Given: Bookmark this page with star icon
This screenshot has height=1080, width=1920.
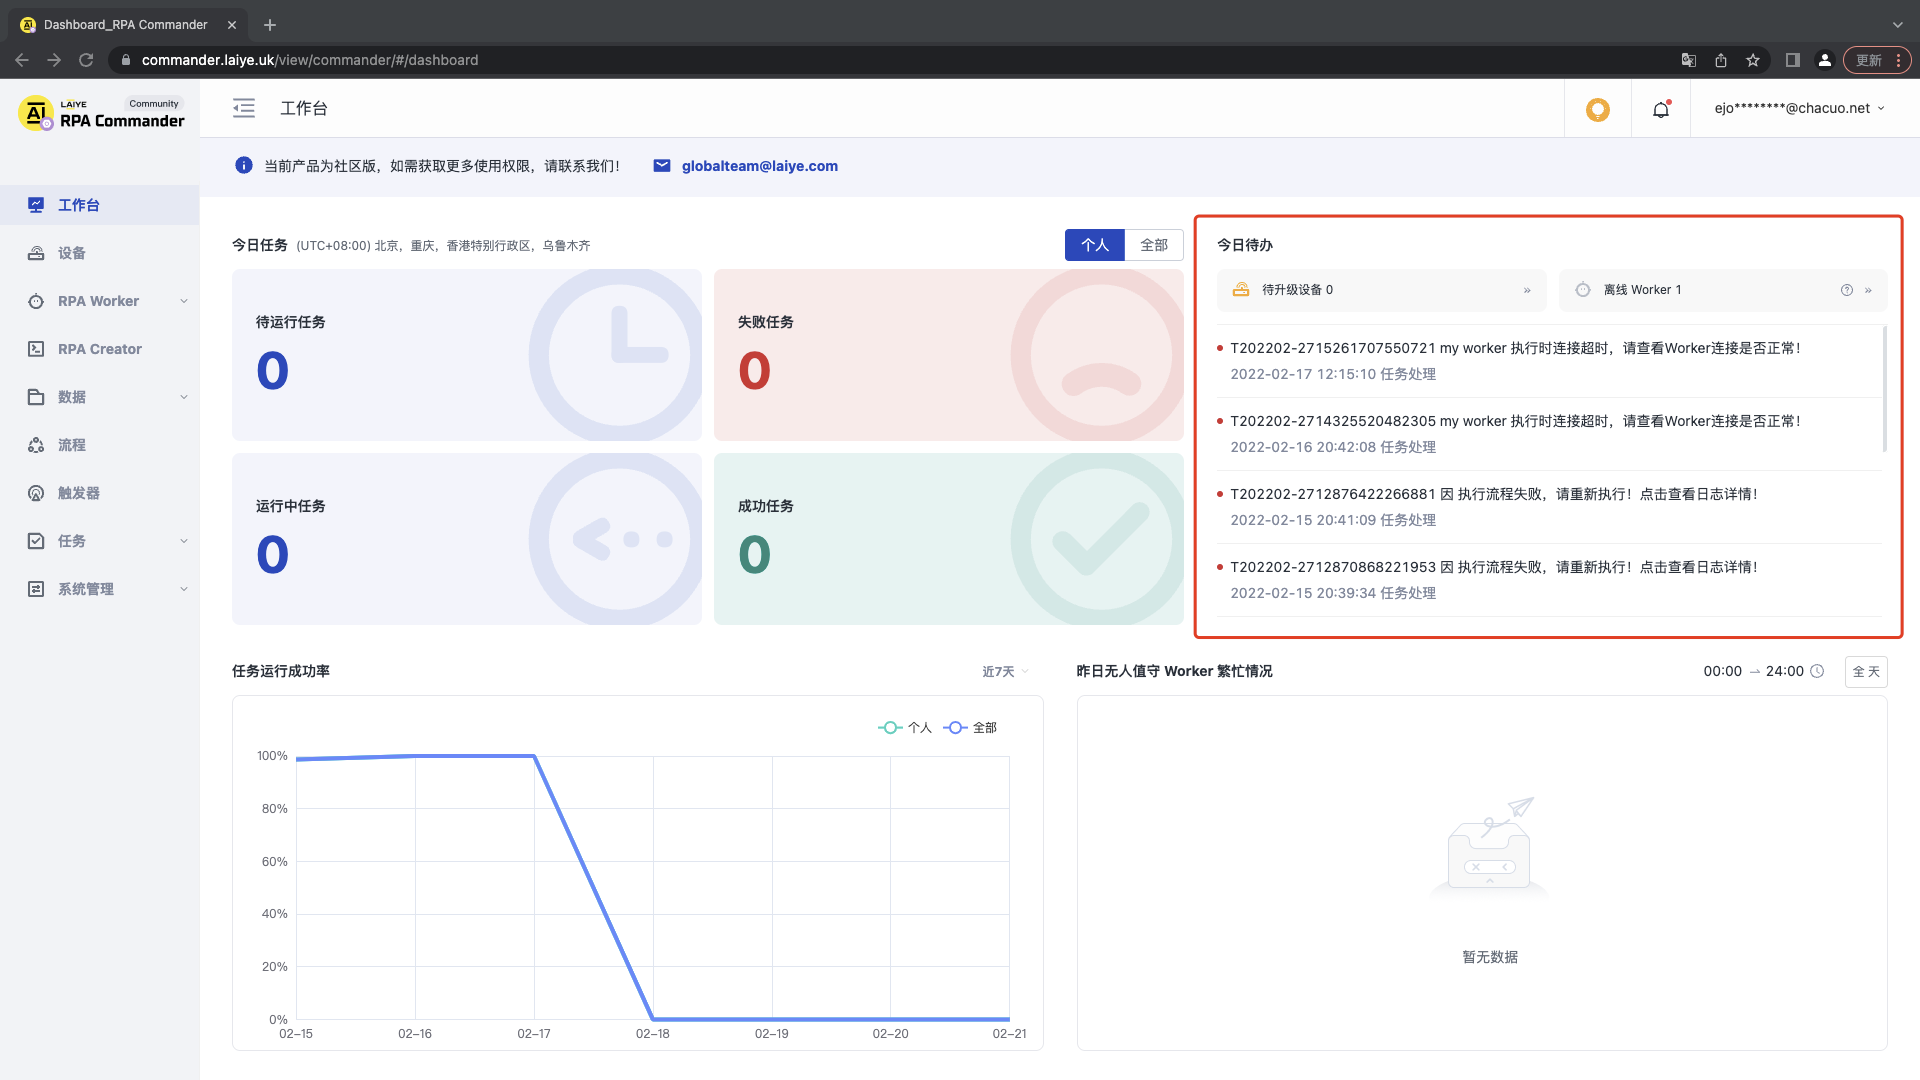Looking at the screenshot, I should click(x=1753, y=60).
